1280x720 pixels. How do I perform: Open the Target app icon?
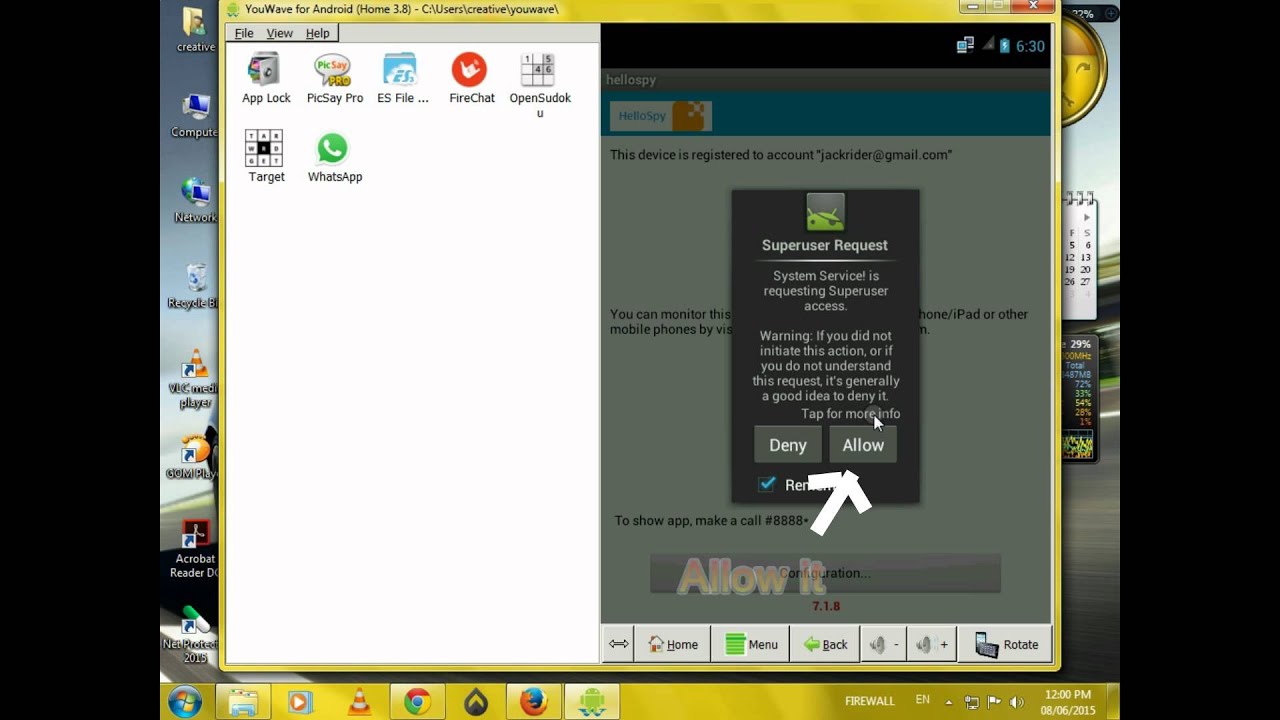[266, 157]
